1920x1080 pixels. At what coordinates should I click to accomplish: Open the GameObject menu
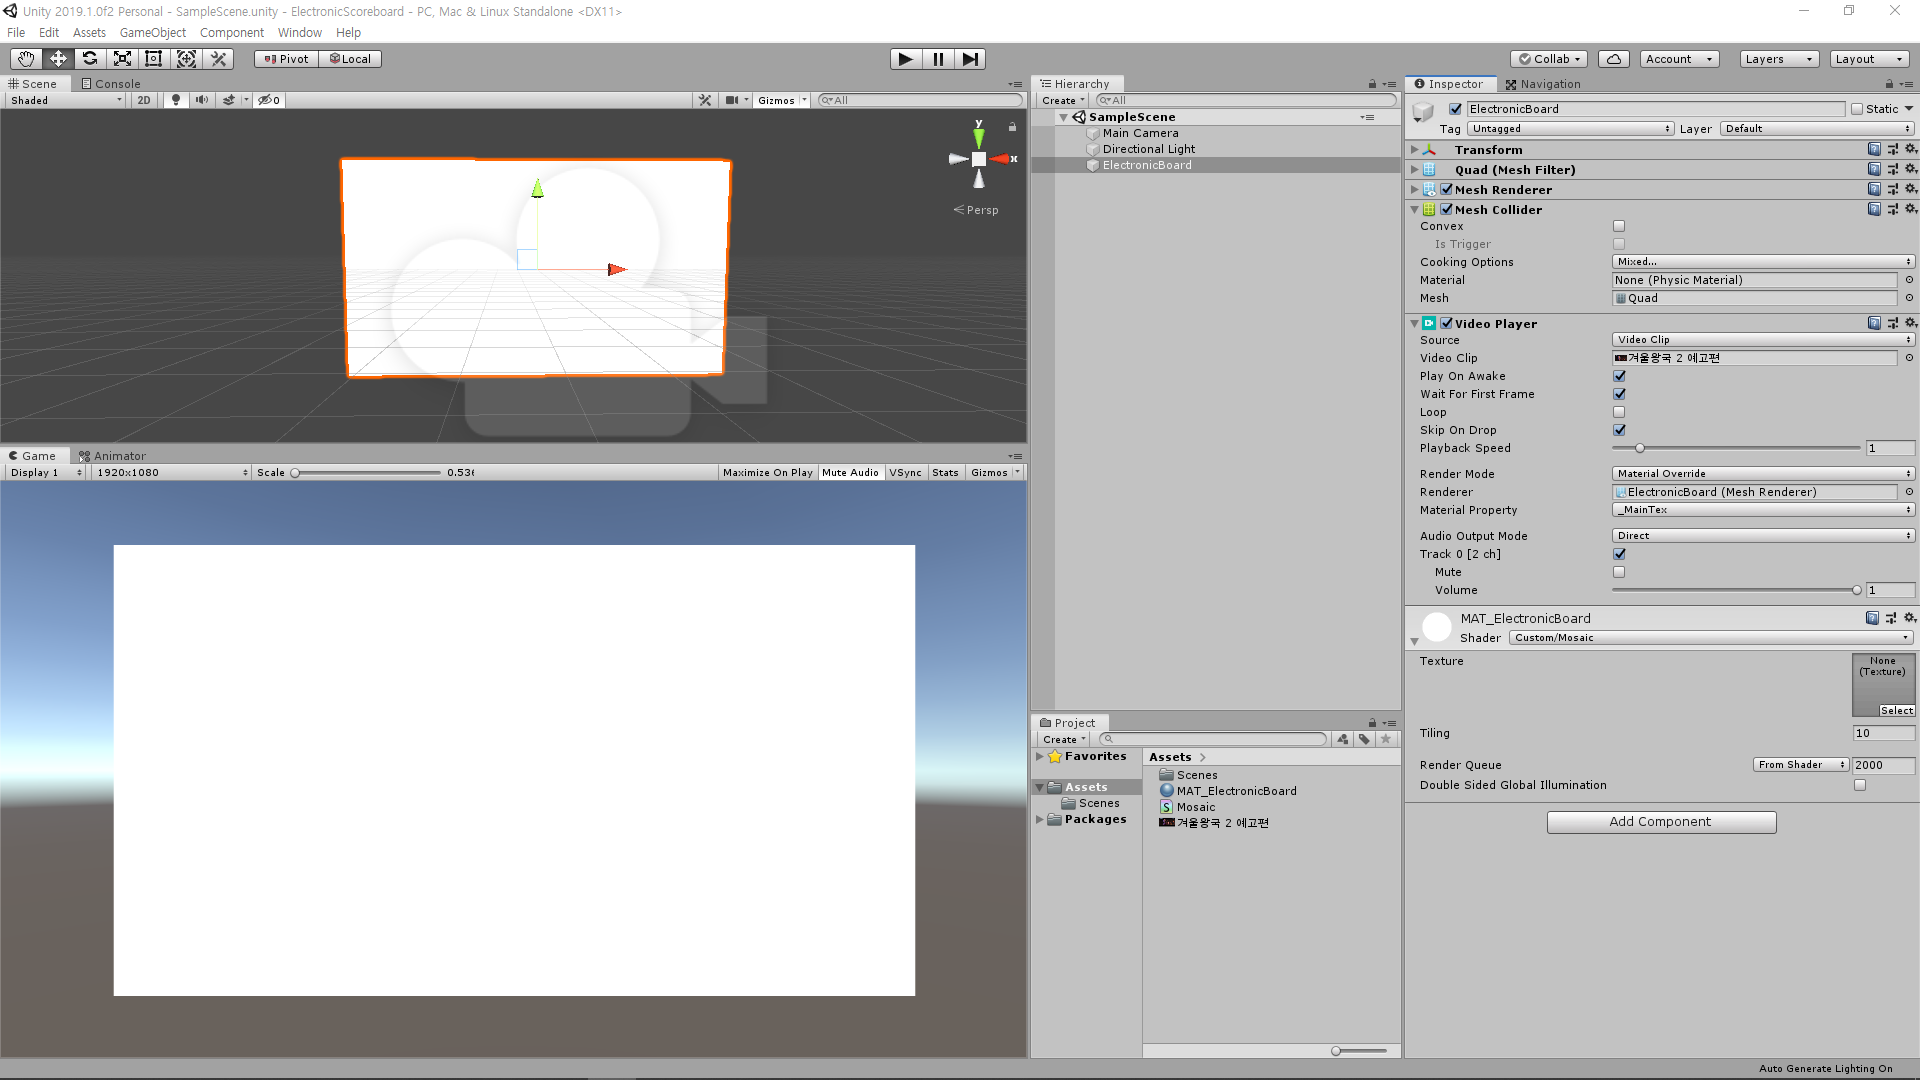pyautogui.click(x=152, y=33)
